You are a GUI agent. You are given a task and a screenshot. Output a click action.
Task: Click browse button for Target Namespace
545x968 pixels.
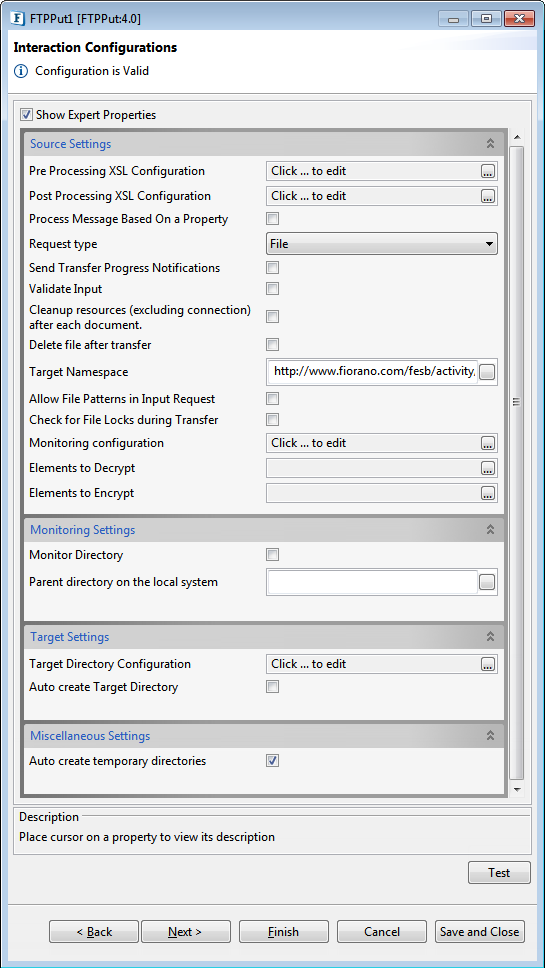[487, 372]
